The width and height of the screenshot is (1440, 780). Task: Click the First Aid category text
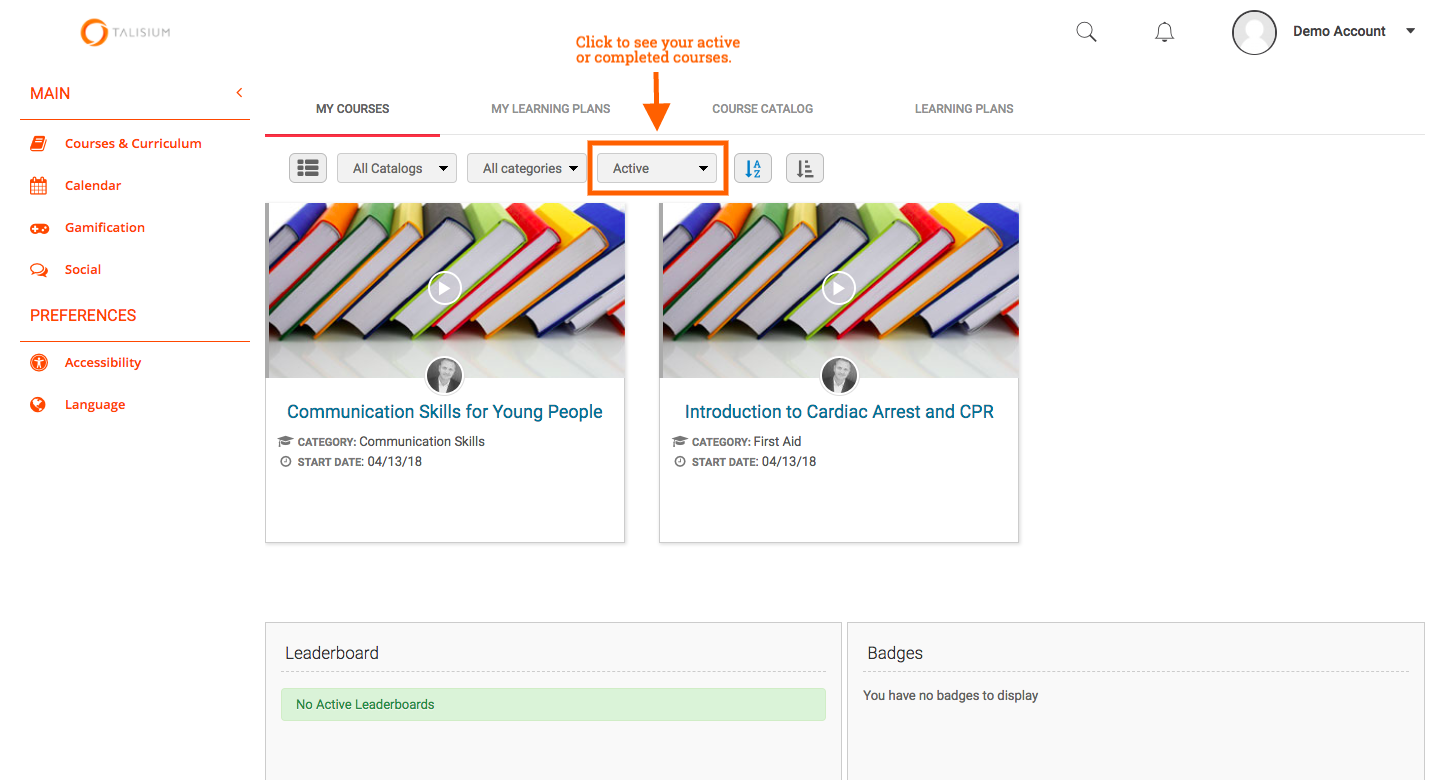(x=777, y=441)
